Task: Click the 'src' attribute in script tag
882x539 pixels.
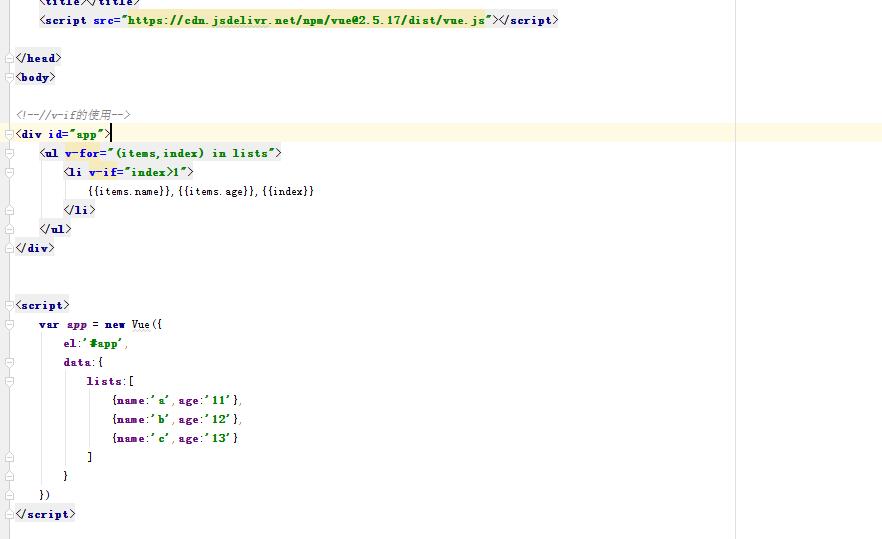Action: click(x=103, y=20)
